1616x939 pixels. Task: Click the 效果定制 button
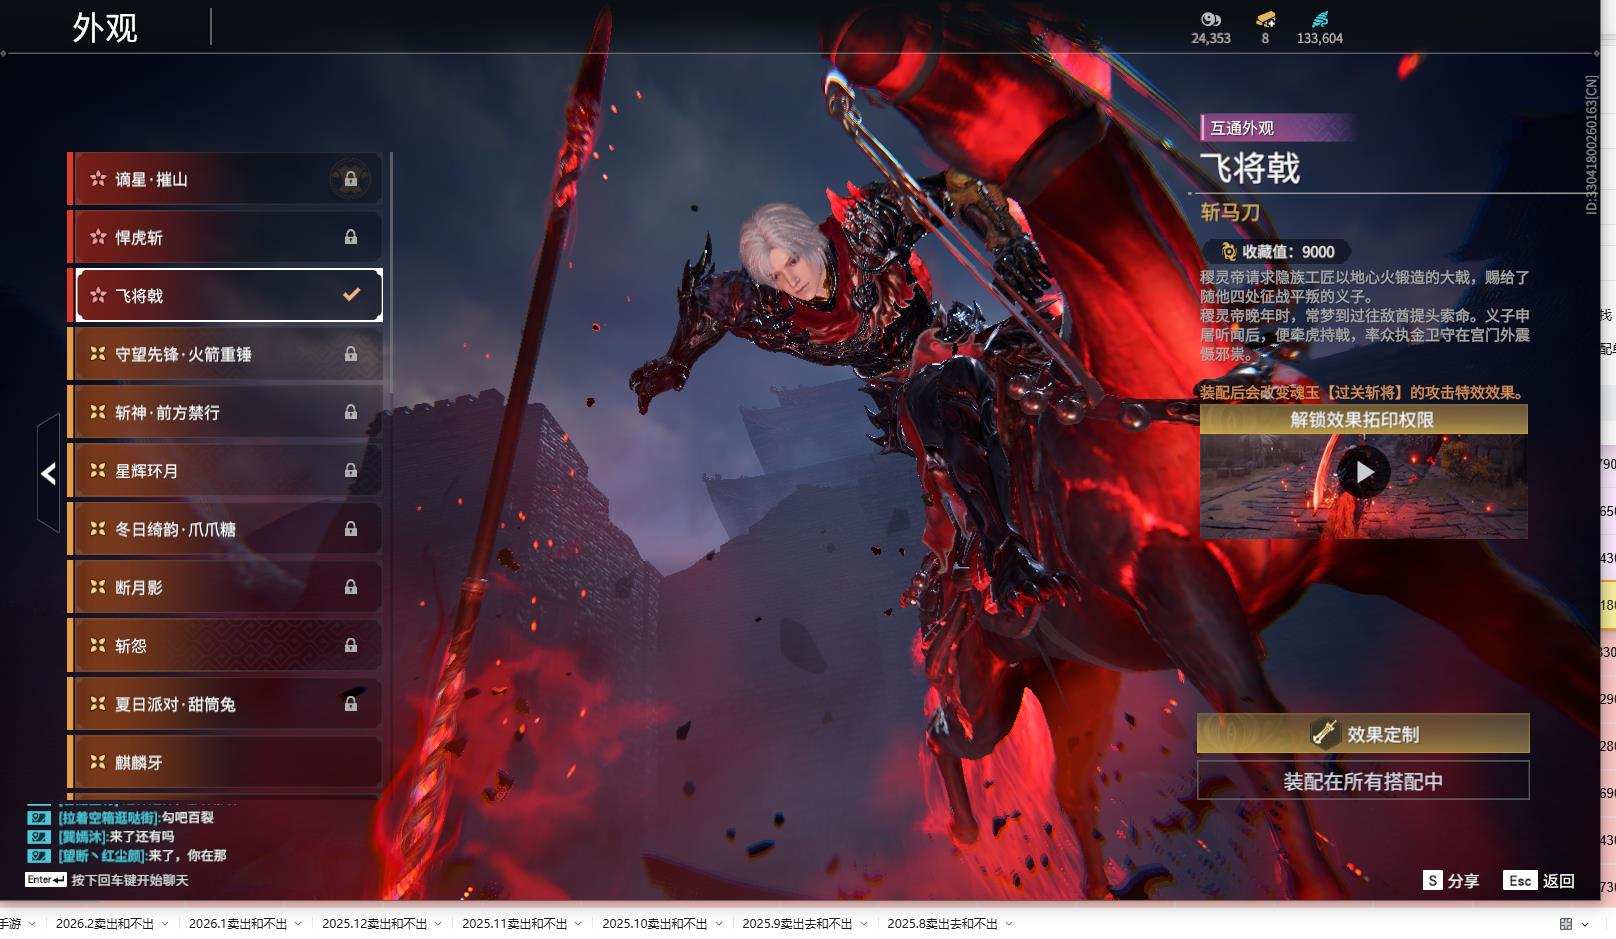(1363, 733)
